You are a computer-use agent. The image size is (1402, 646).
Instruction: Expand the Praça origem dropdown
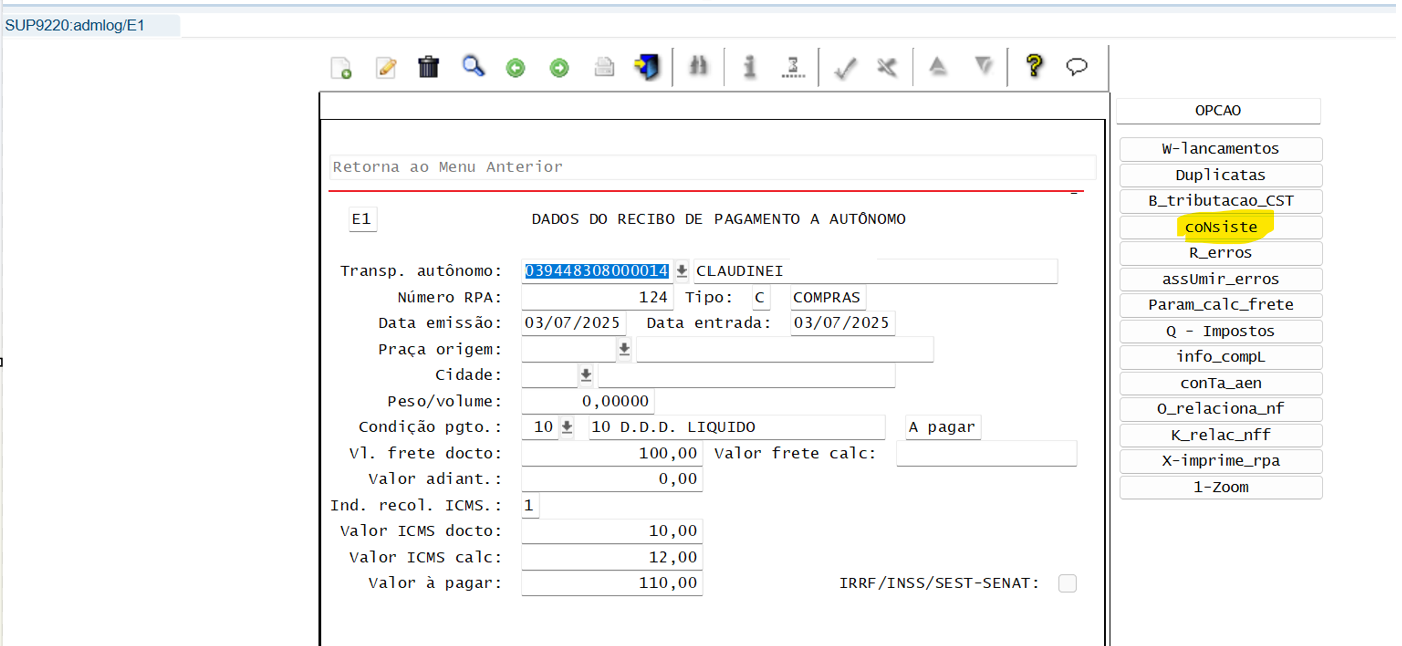[x=624, y=348]
